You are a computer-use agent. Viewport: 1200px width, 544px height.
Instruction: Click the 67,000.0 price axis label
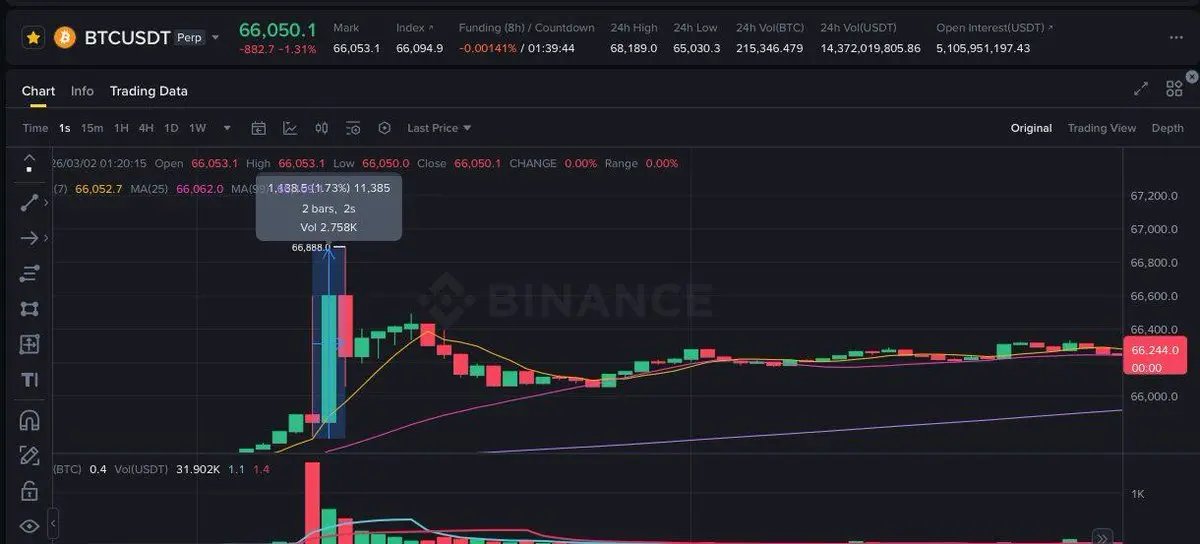(1153, 230)
